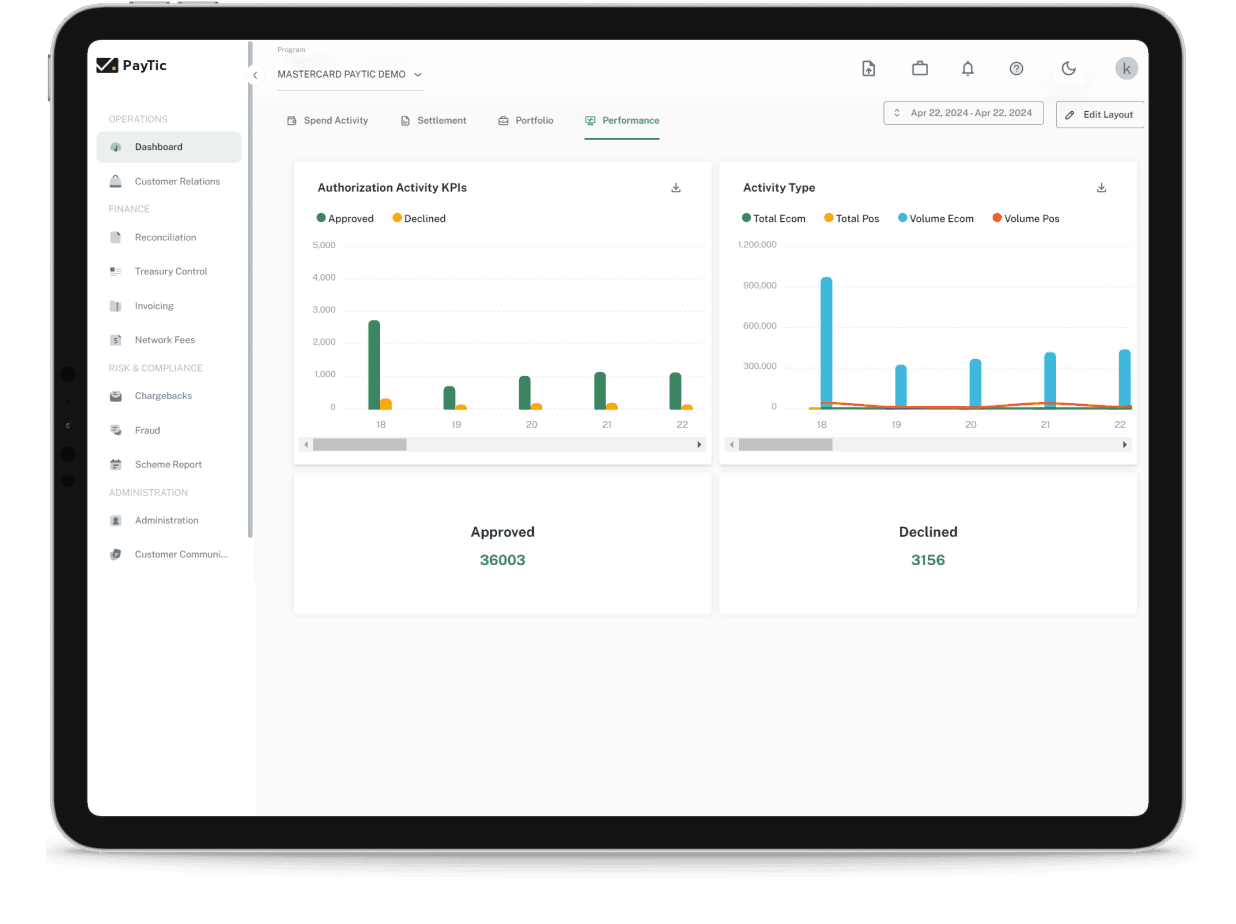Switch to the Settlement tab
Image resolution: width=1236 pixels, height=924 pixels.
tap(433, 120)
